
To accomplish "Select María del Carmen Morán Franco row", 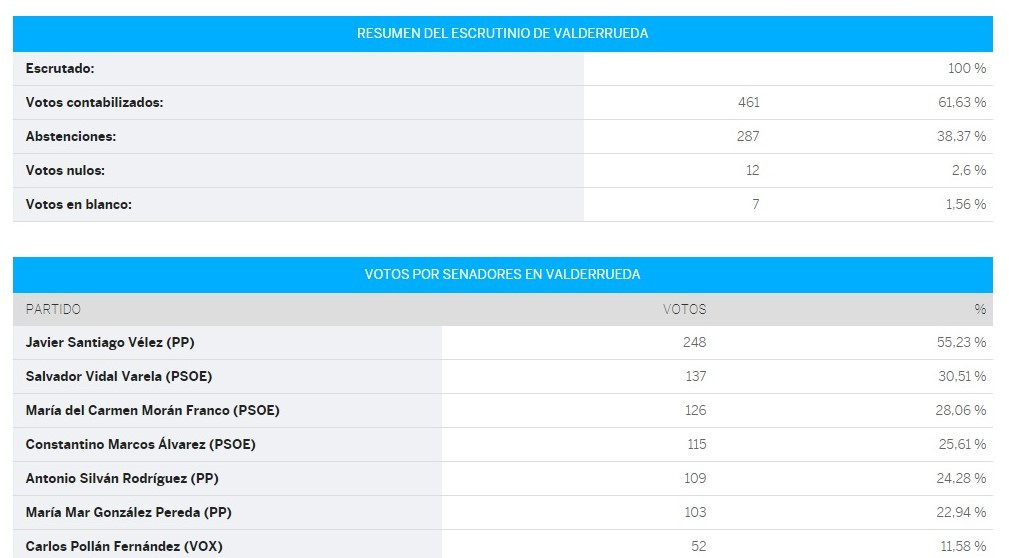I will 503,411.
